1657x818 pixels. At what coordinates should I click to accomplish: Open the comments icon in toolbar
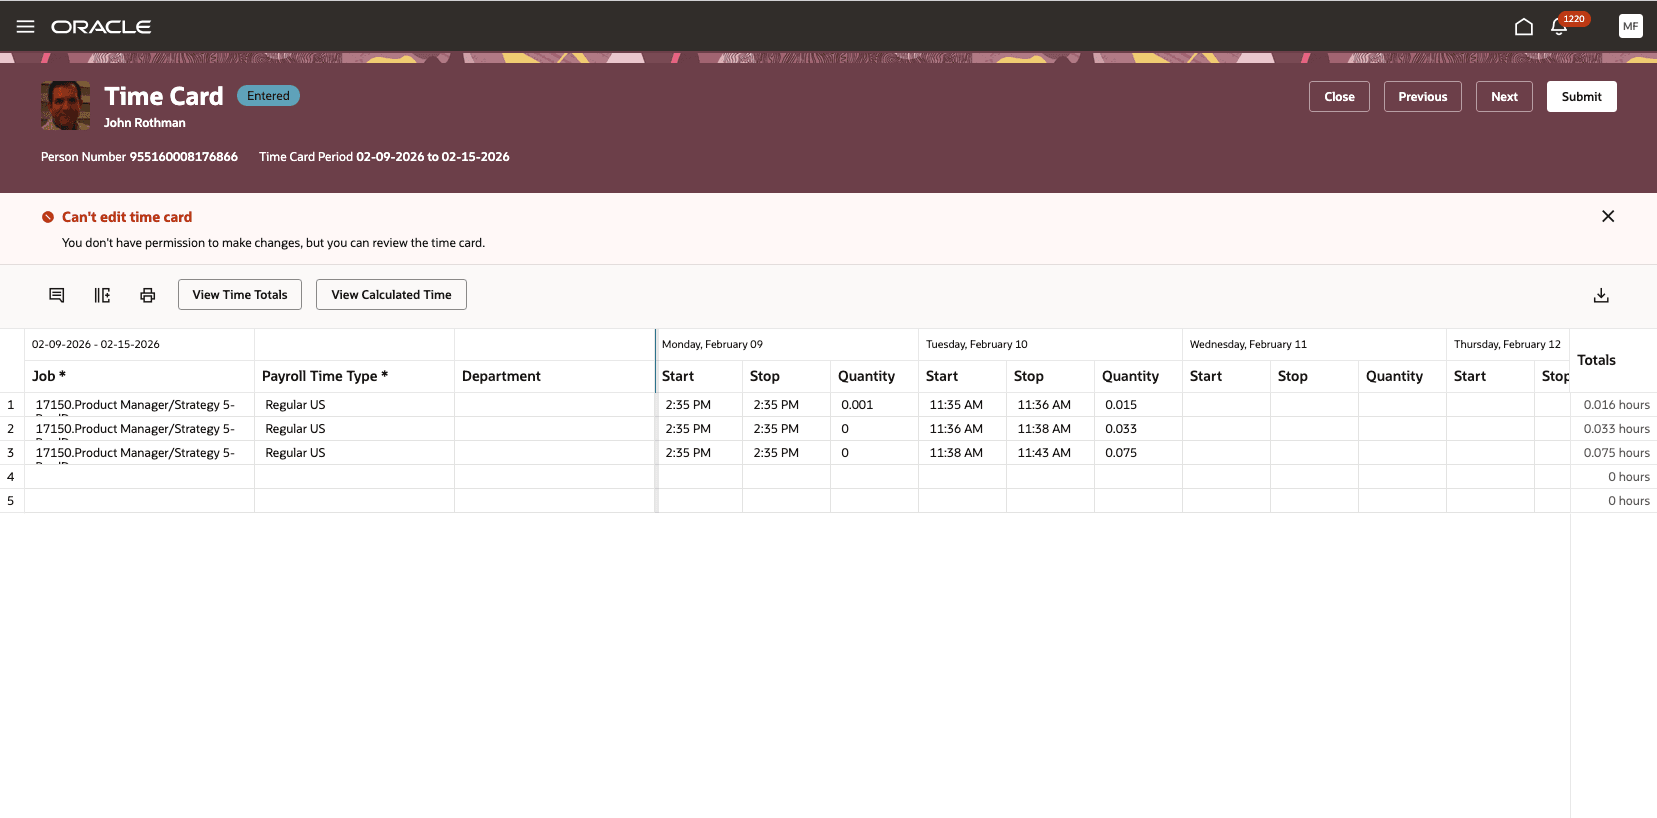click(x=57, y=295)
